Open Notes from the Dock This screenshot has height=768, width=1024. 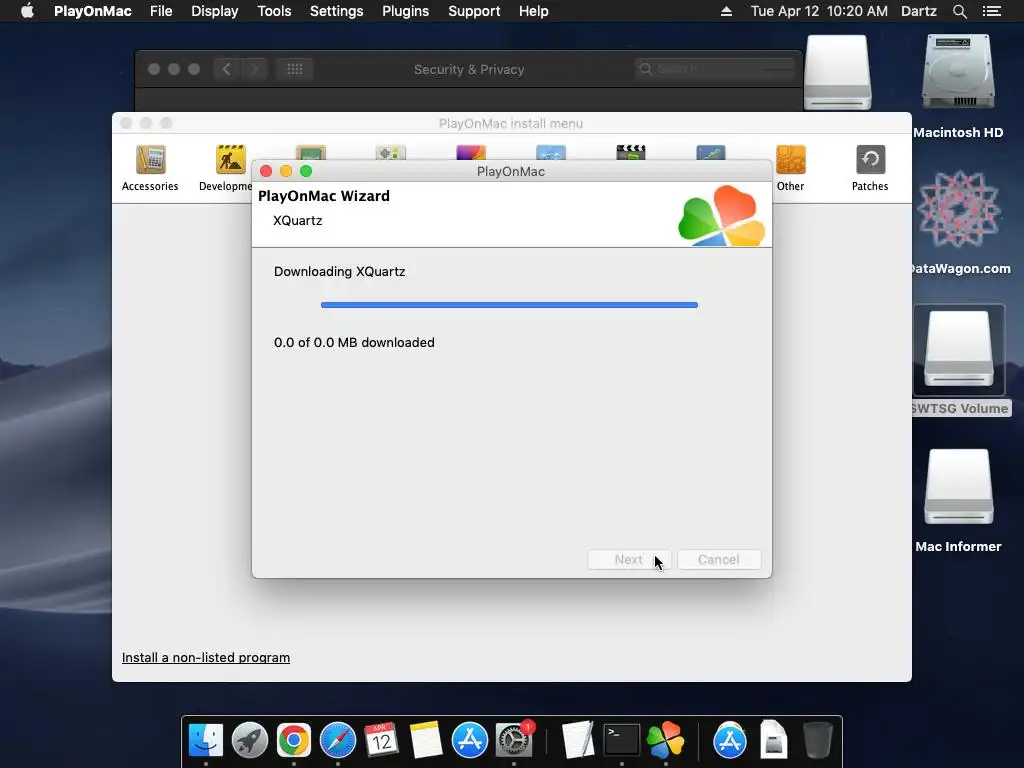point(426,741)
